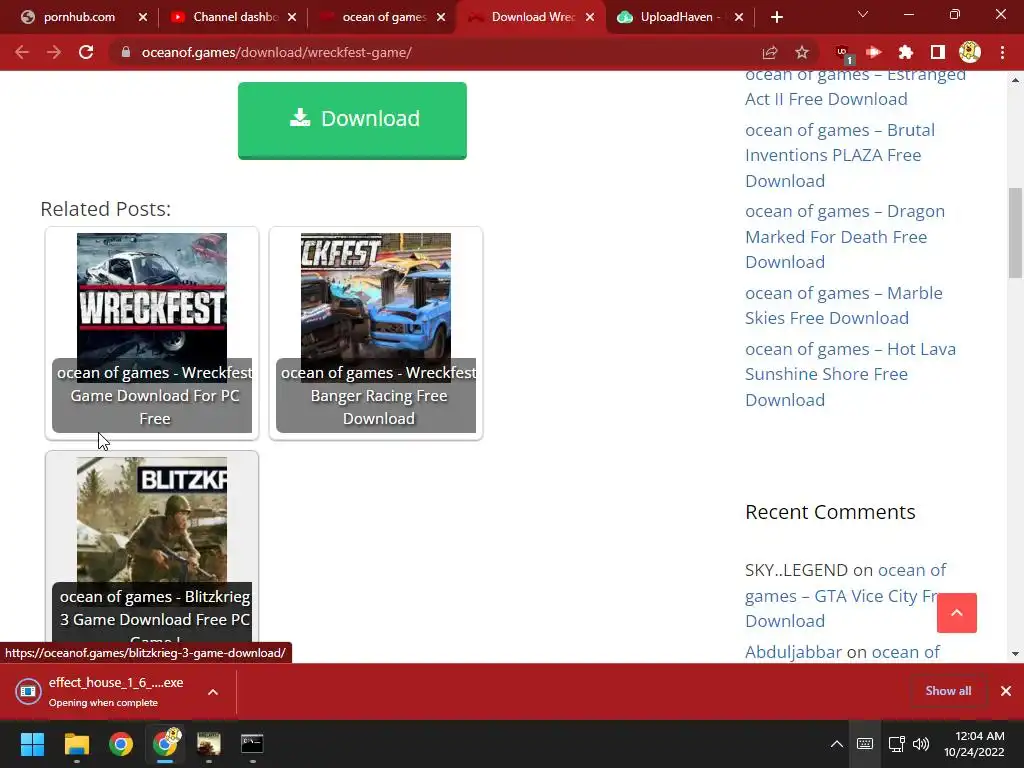
Task: Click the address bar URL
Action: click(x=276, y=52)
